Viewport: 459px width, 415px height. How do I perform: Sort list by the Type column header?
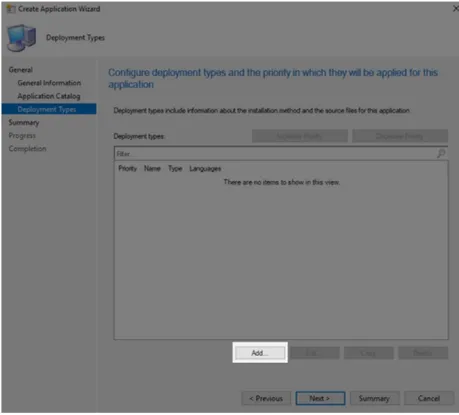[175, 168]
